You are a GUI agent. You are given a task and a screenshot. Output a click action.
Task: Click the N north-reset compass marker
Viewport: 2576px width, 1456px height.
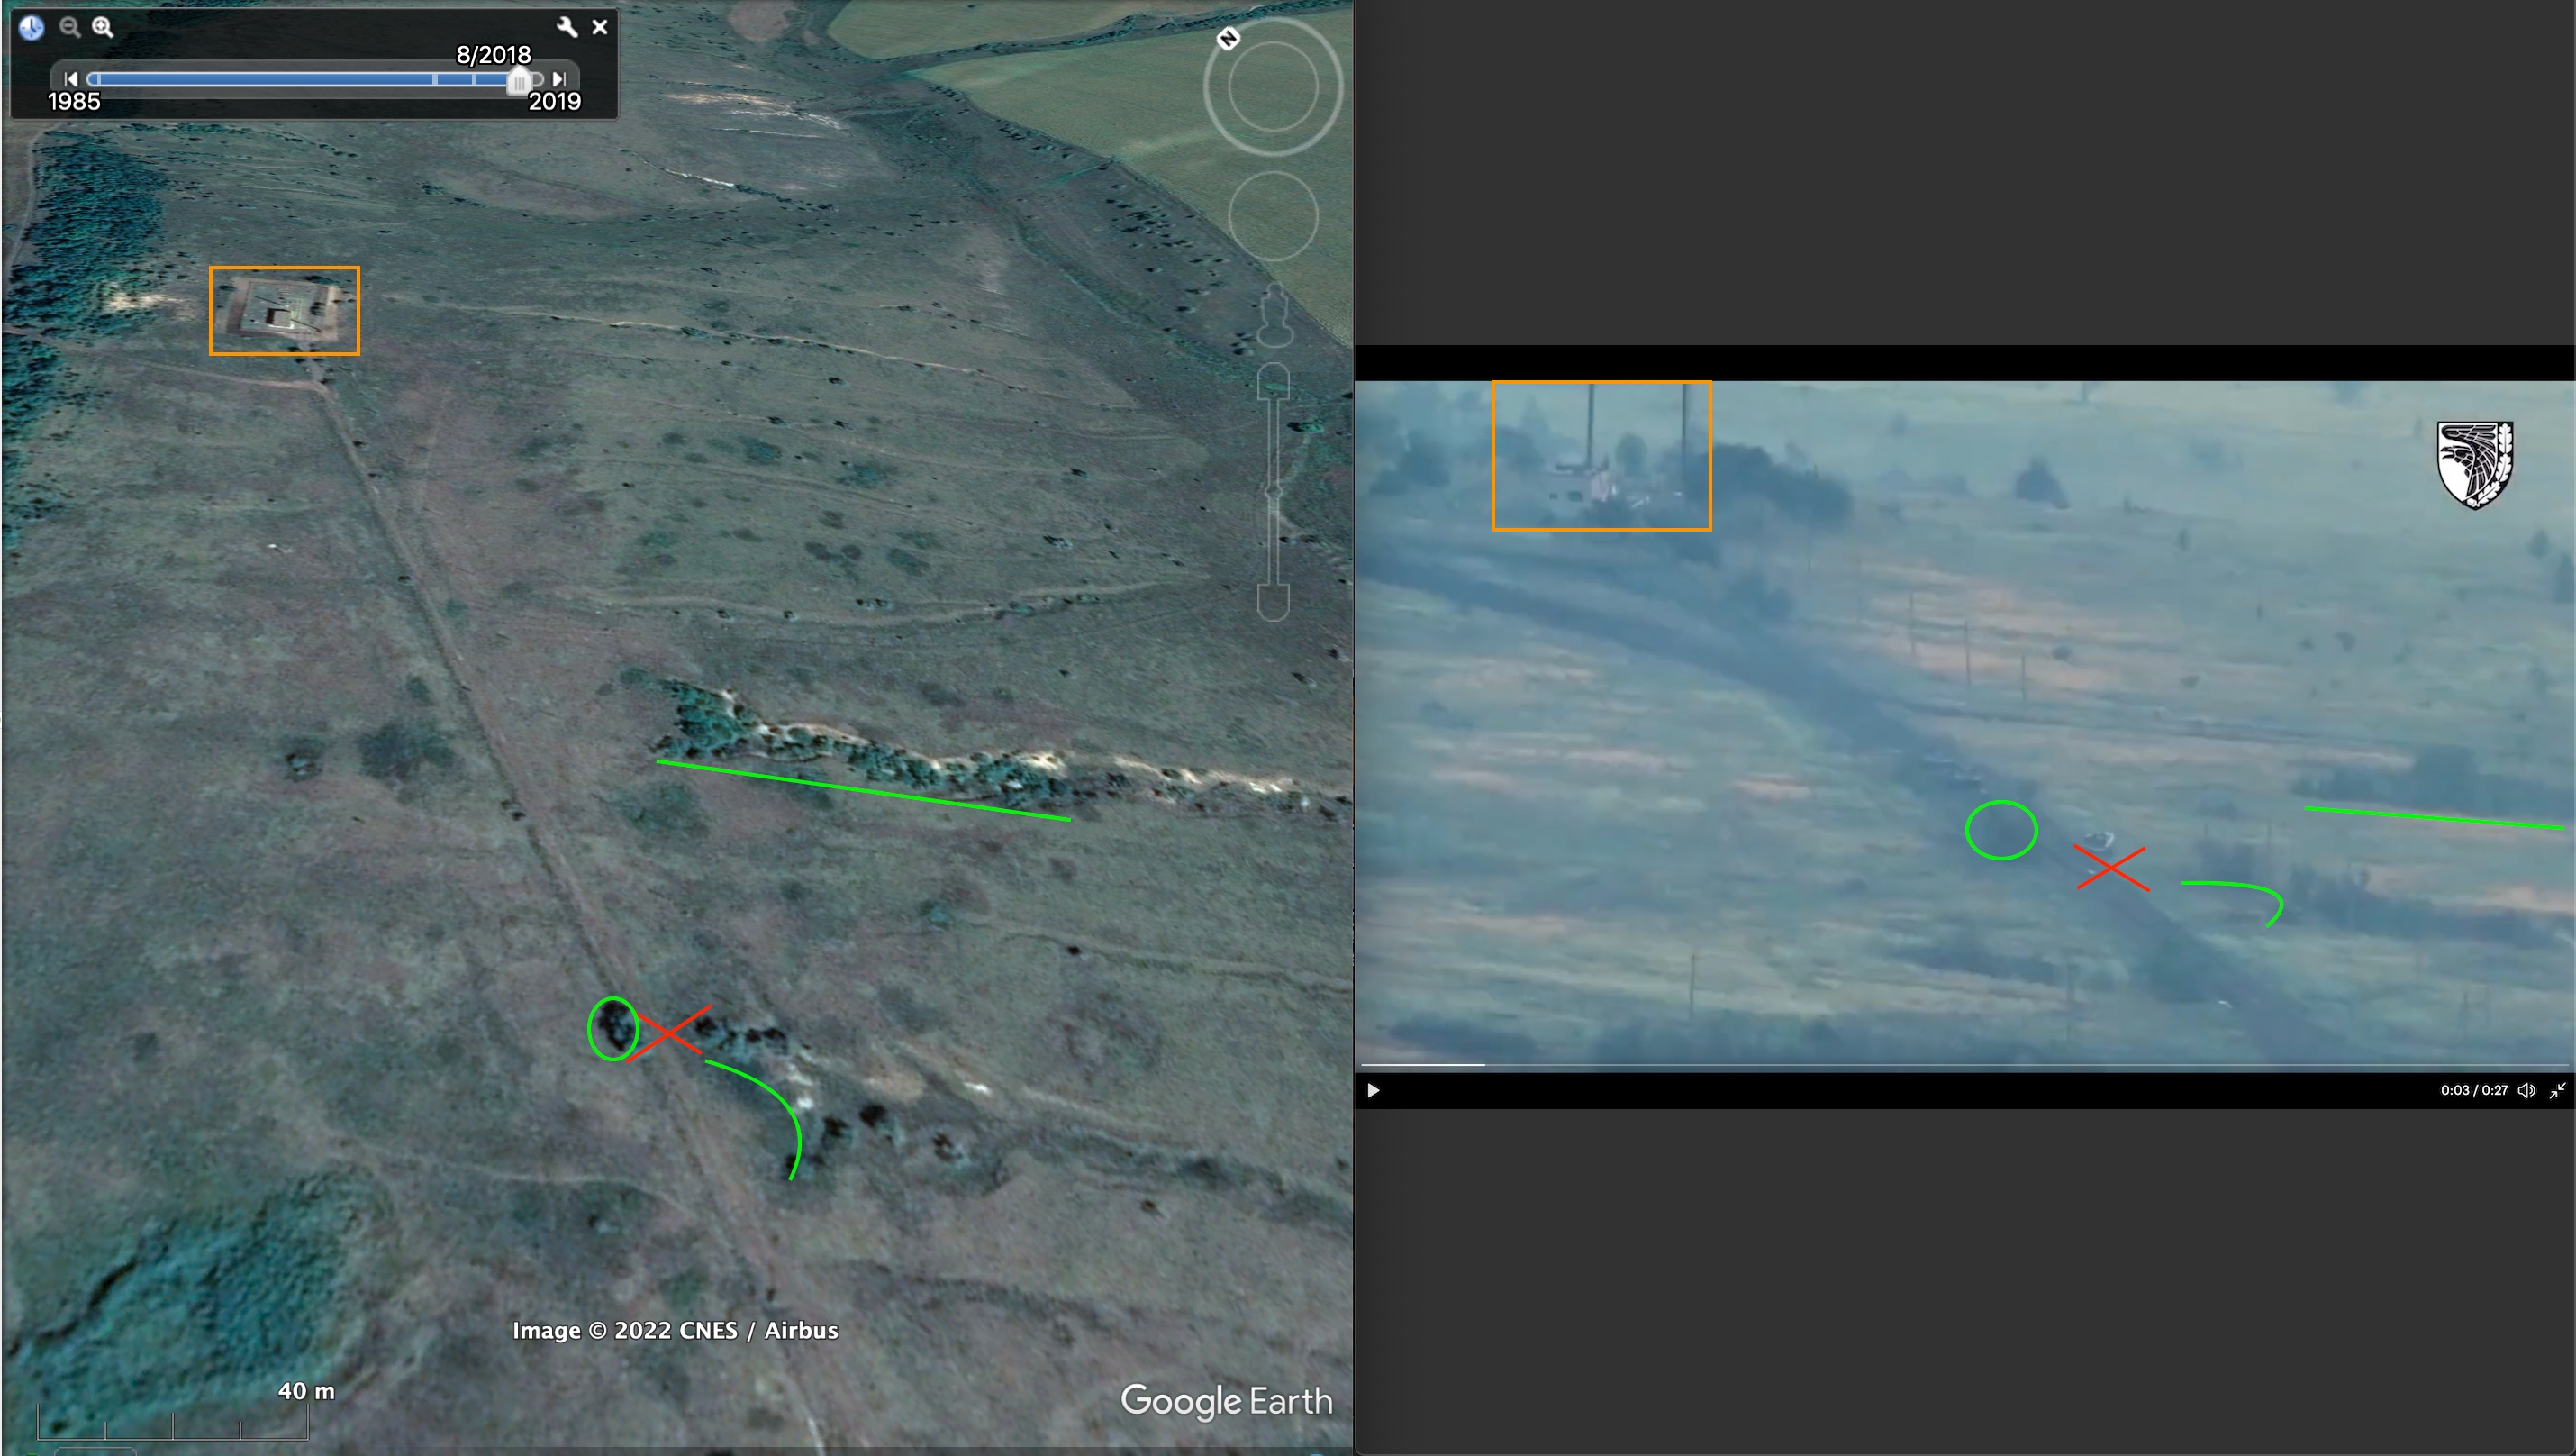coord(1229,39)
